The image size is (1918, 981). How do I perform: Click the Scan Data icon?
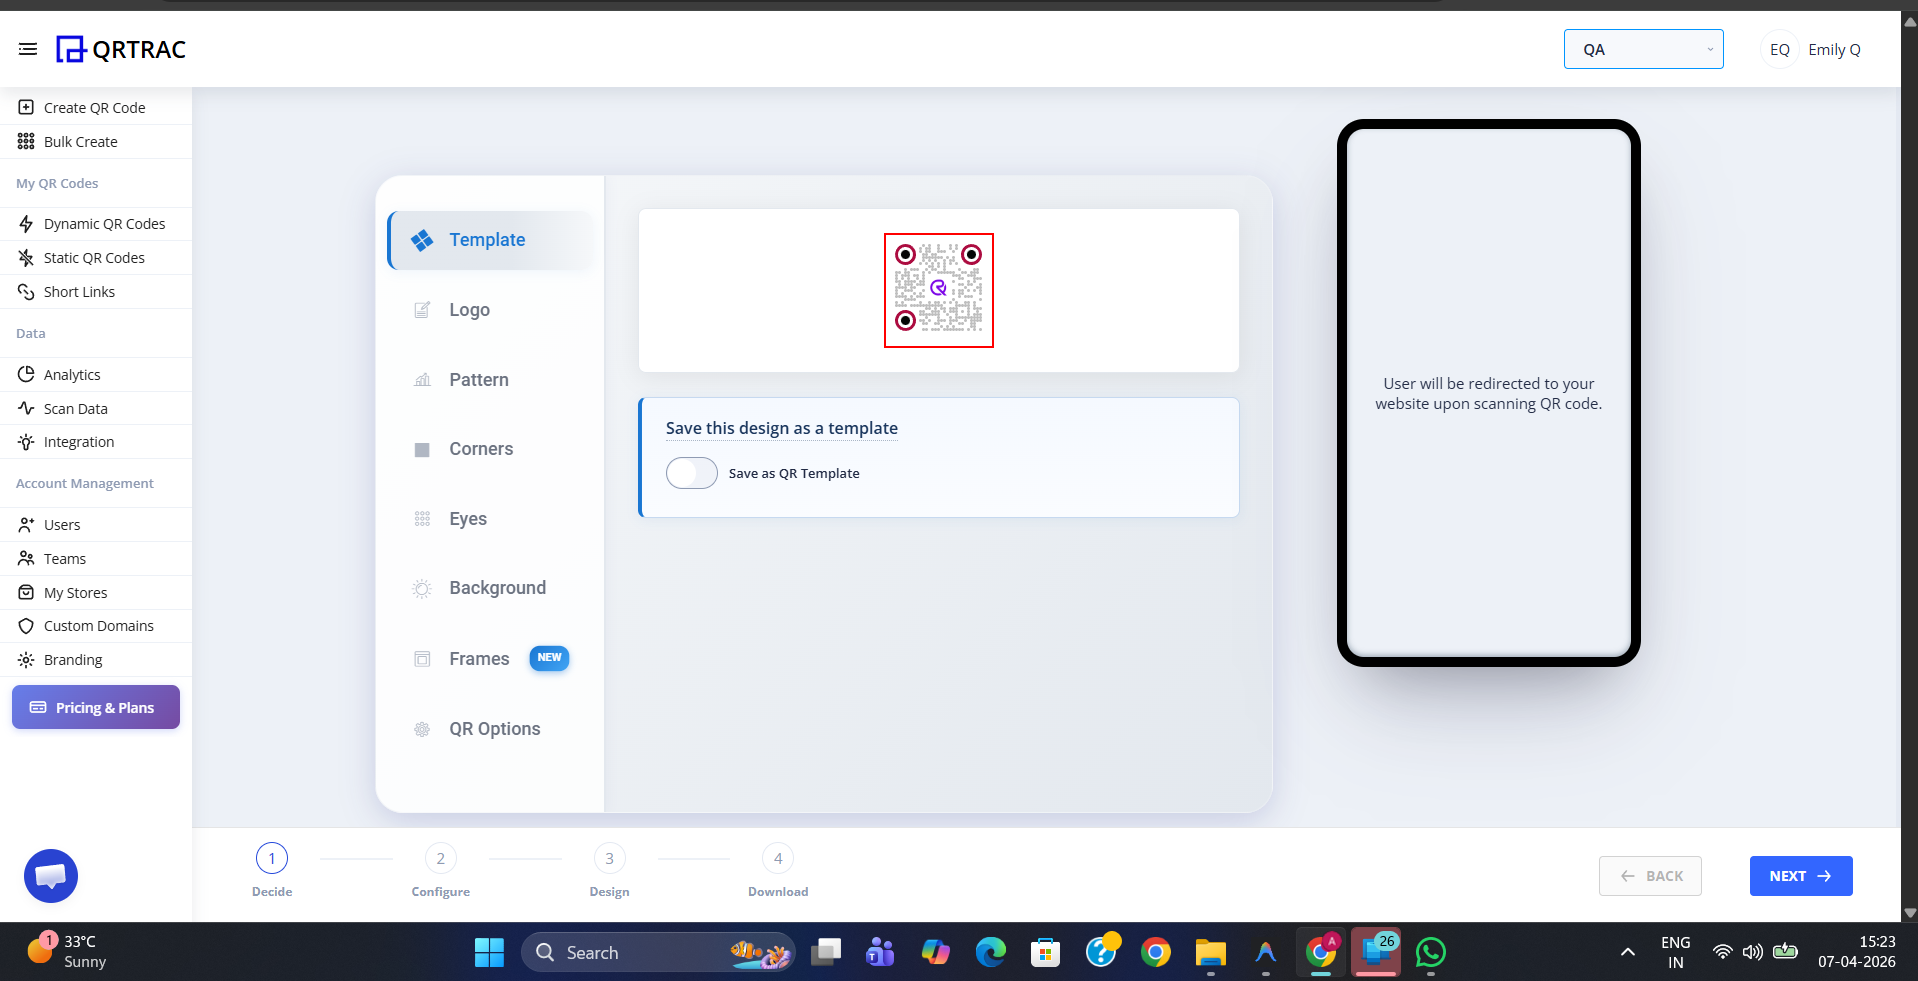coord(25,408)
